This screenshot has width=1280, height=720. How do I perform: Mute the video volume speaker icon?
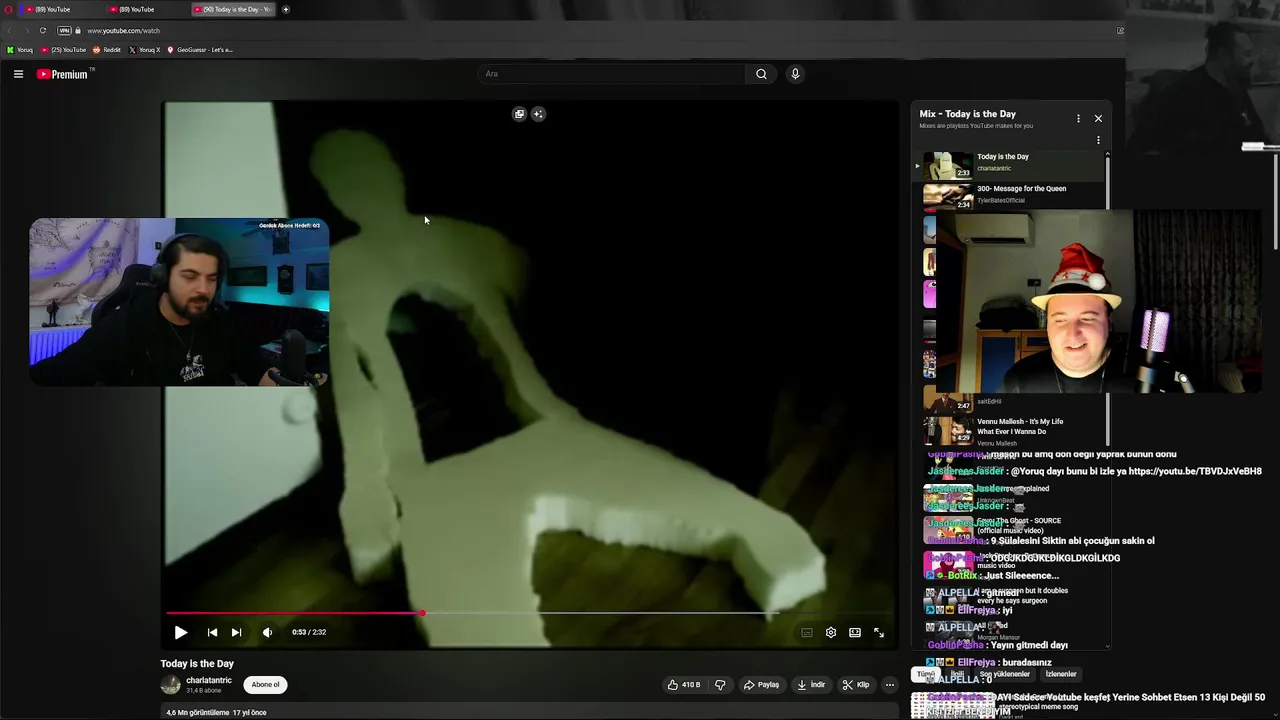(x=267, y=632)
